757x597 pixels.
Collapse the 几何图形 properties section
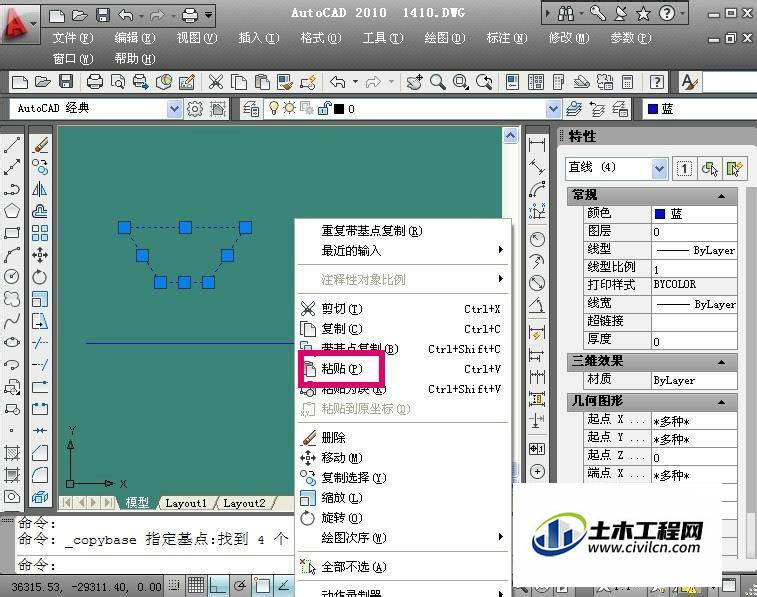pos(721,402)
